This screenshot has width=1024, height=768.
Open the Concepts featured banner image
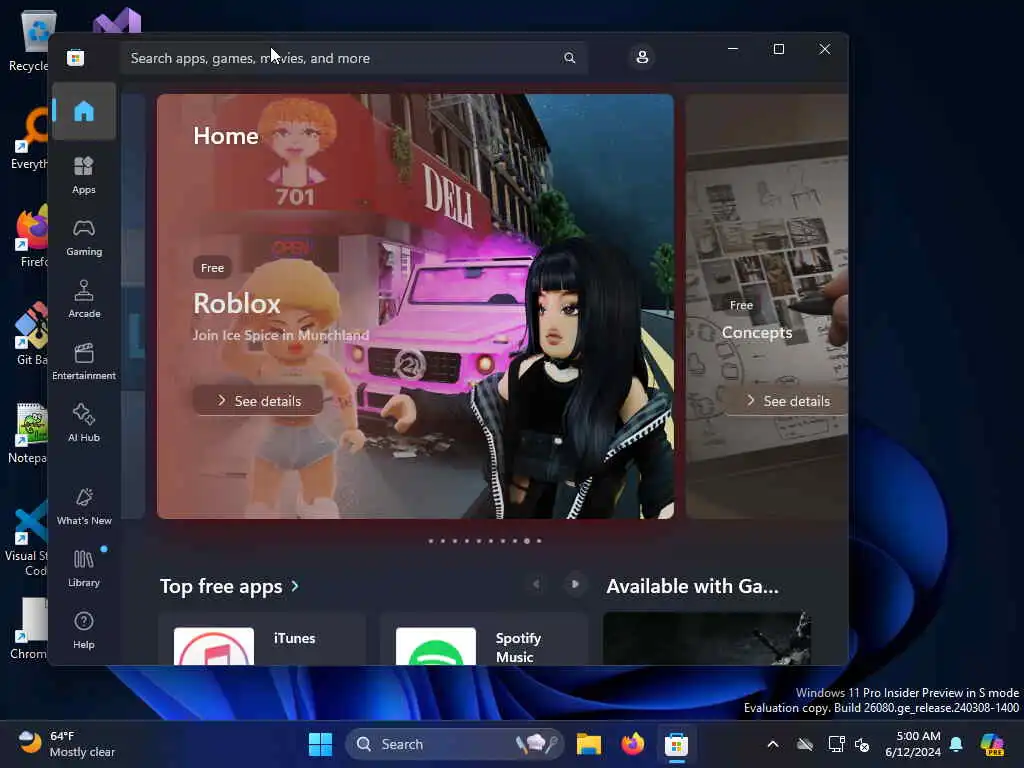point(767,306)
